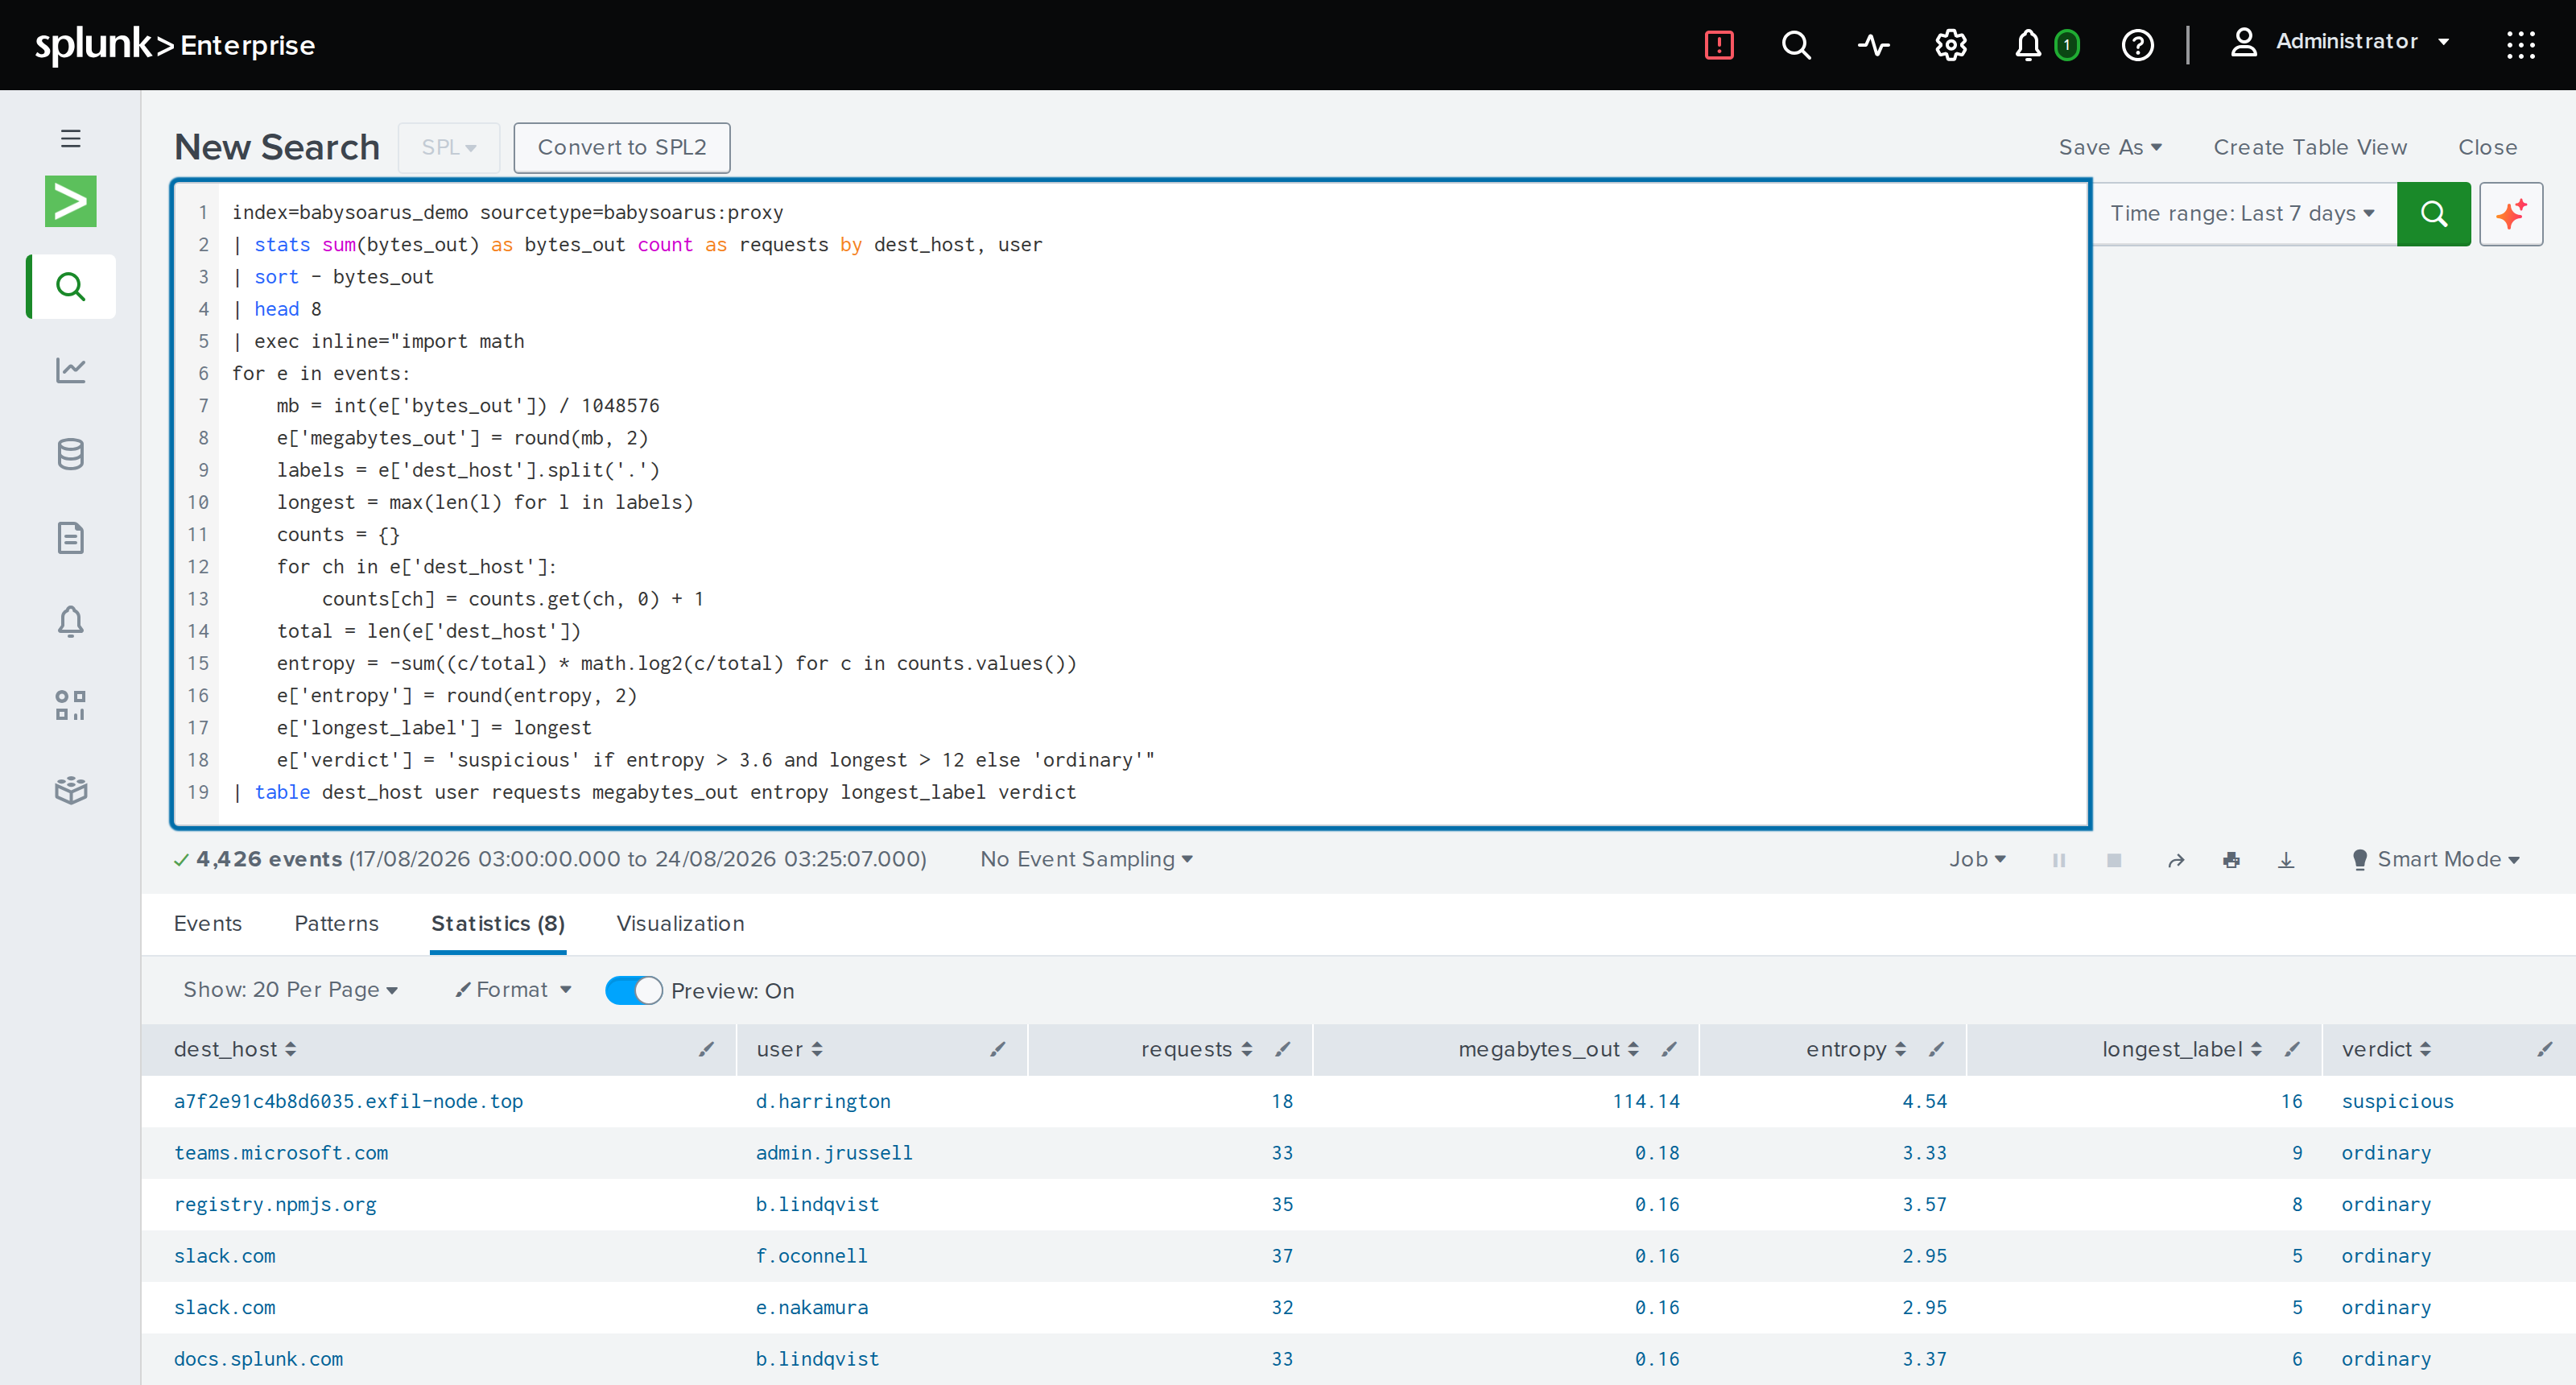Sort by megabytes_out column header
The image size is (2576, 1385).
point(1548,1049)
